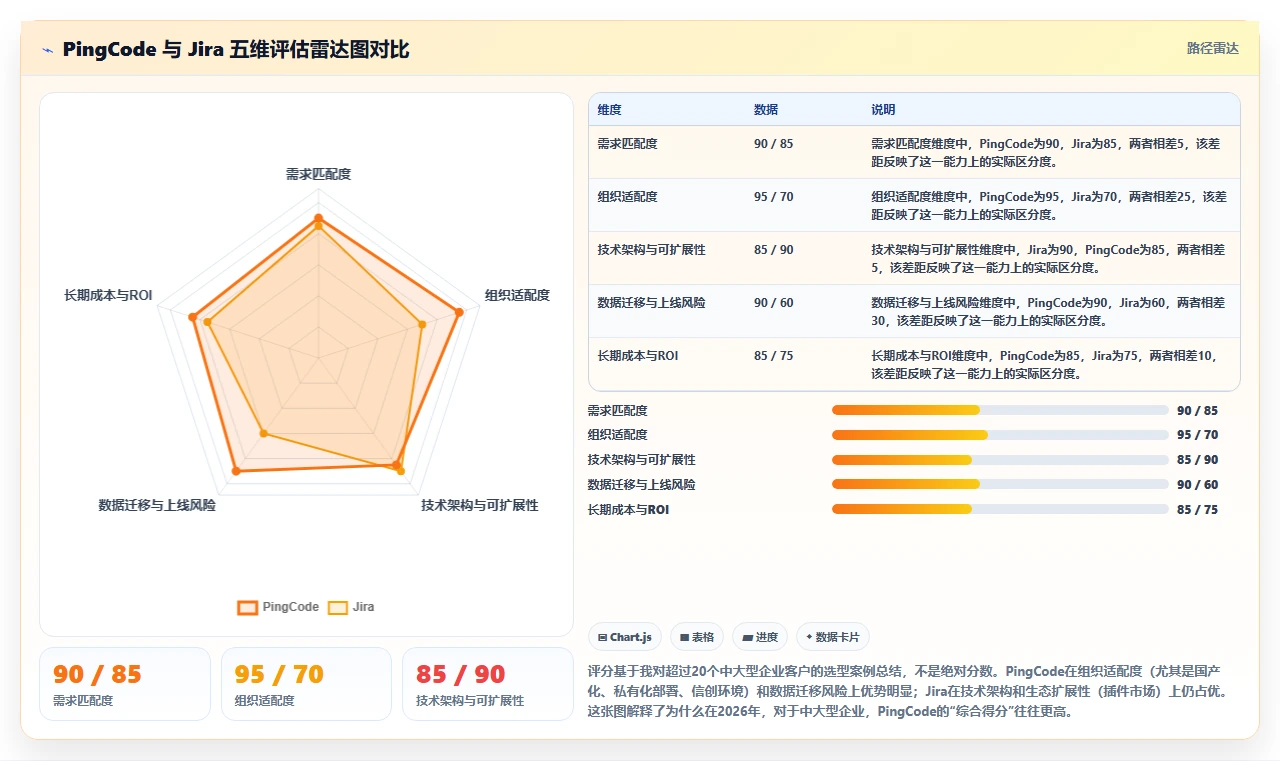Click the 维度 column header
Image resolution: width=1280 pixels, height=761 pixels.
610,110
